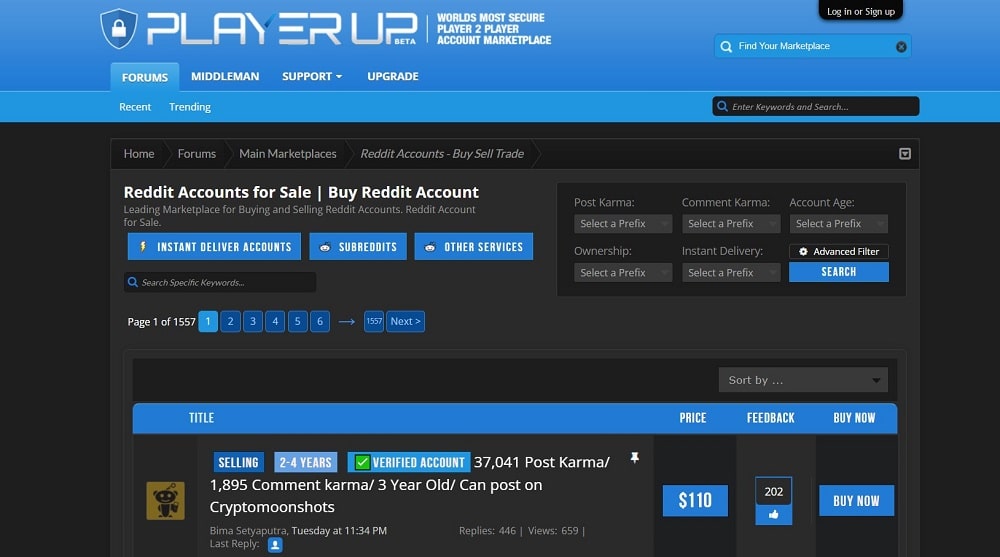Click the Title column header
The image size is (1000, 557).
pyautogui.click(x=202, y=418)
